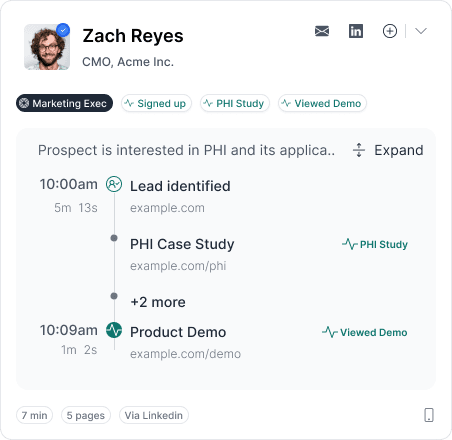Click the email envelope icon

pyautogui.click(x=322, y=31)
